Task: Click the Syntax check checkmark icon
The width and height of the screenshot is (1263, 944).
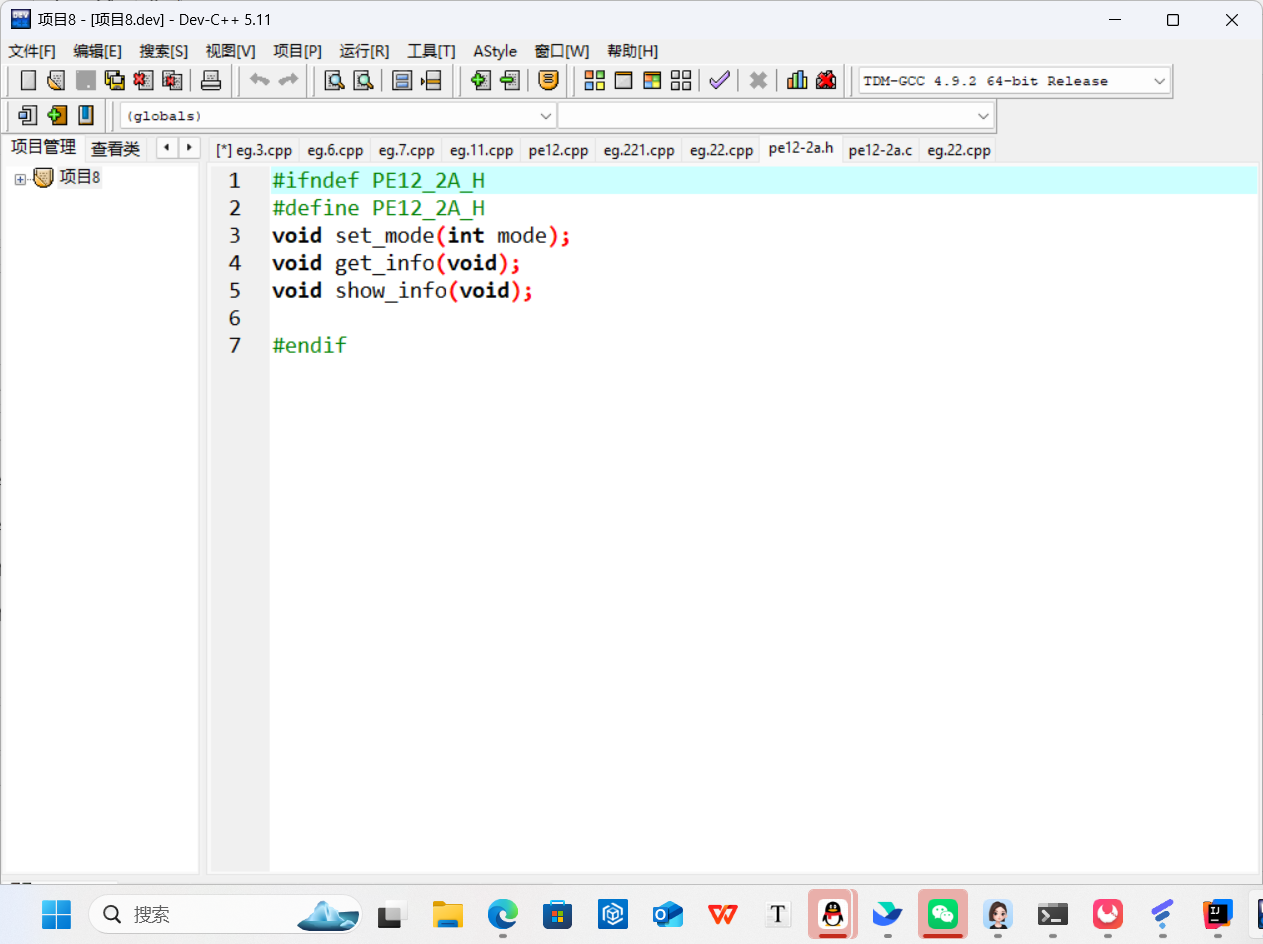Action: tap(719, 81)
